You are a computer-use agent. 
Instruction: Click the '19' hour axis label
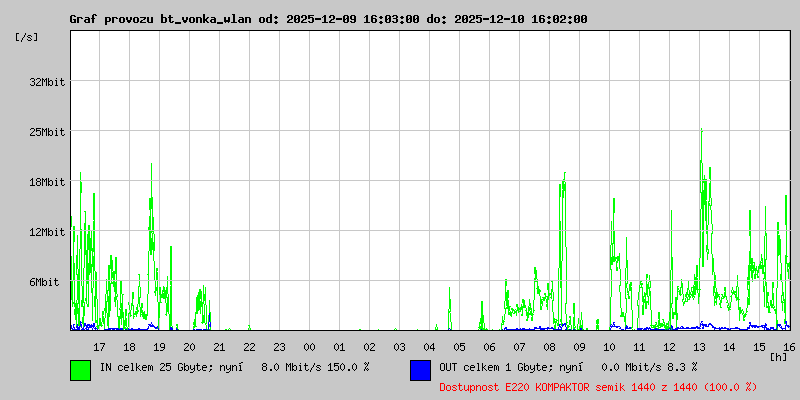click(159, 347)
